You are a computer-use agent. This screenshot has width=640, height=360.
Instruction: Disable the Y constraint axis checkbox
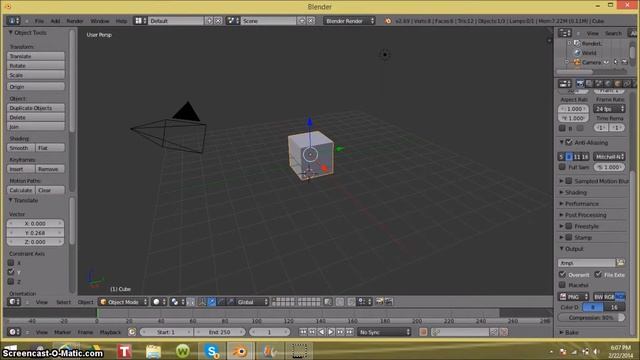[x=11, y=272]
